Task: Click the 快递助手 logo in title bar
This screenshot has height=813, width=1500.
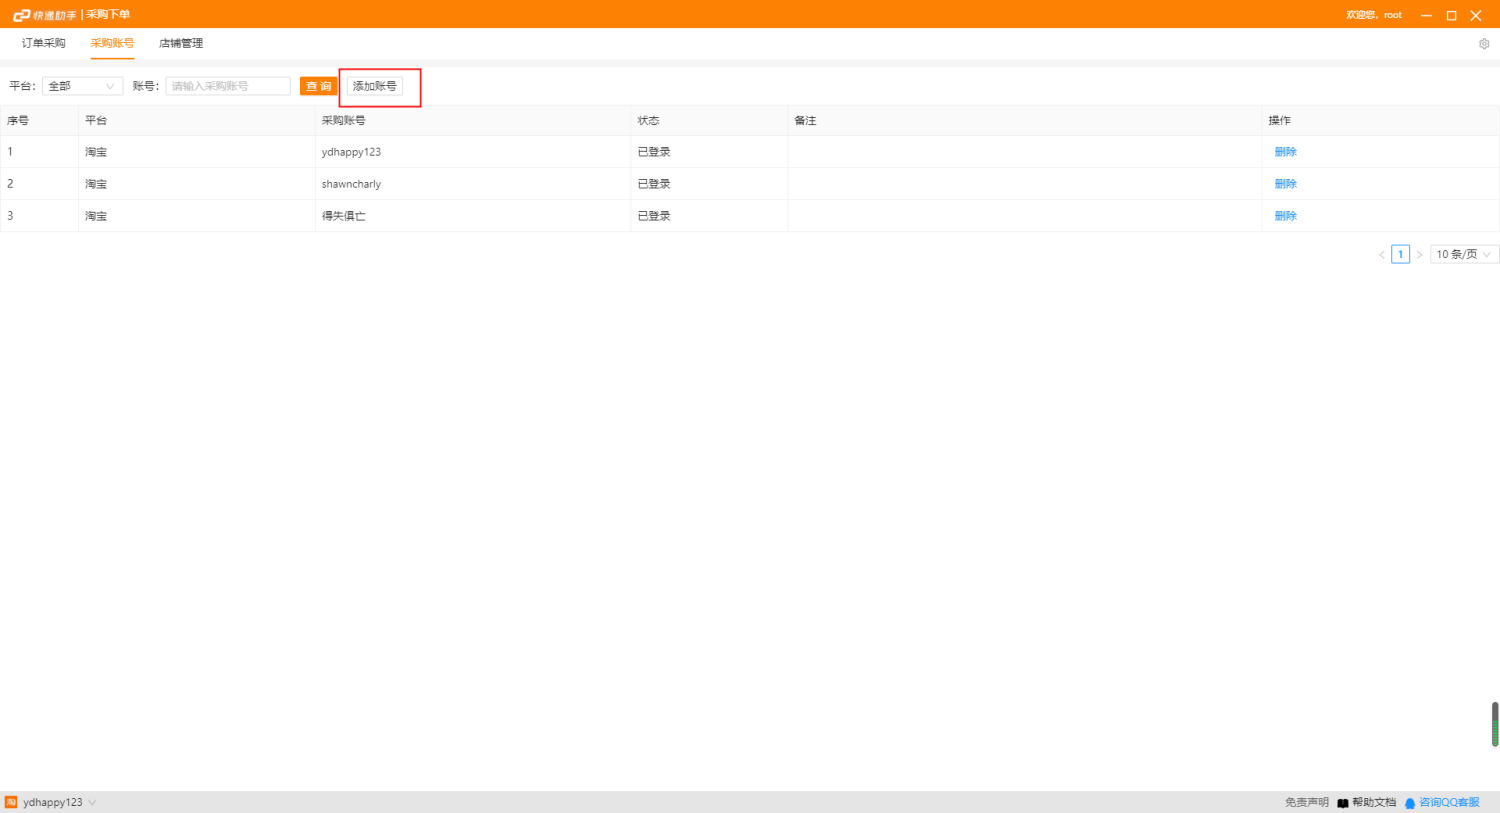Action: click(x=44, y=15)
